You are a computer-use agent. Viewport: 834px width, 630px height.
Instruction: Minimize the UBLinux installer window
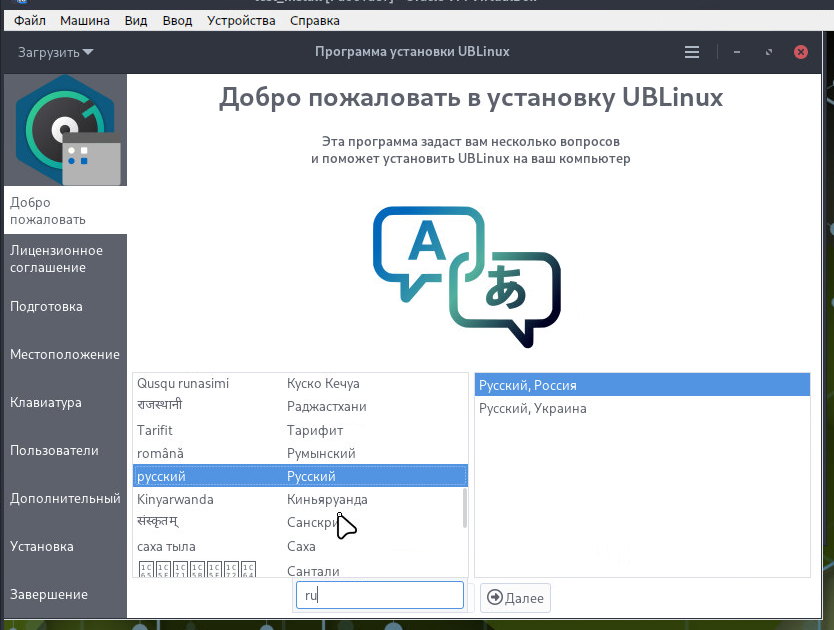click(737, 52)
